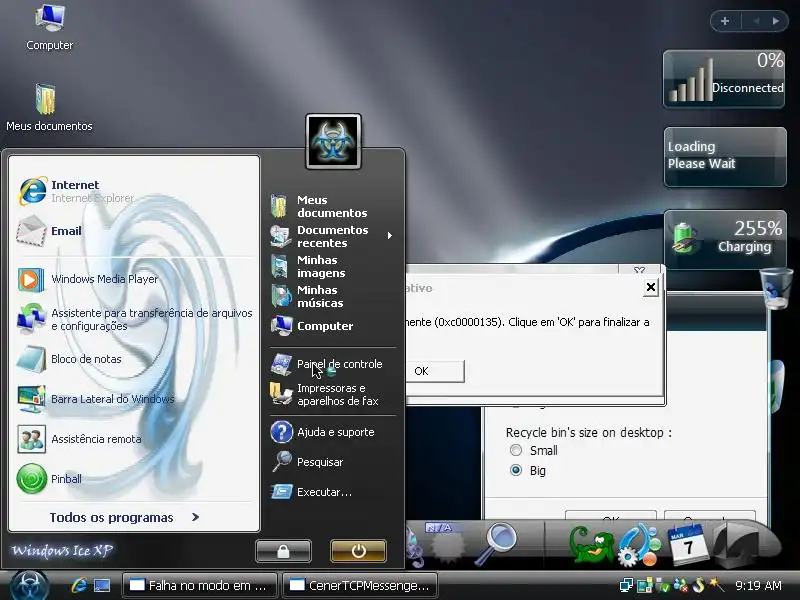The image size is (800, 600).
Task: Open Minhas imagens folder
Action: tap(309, 266)
